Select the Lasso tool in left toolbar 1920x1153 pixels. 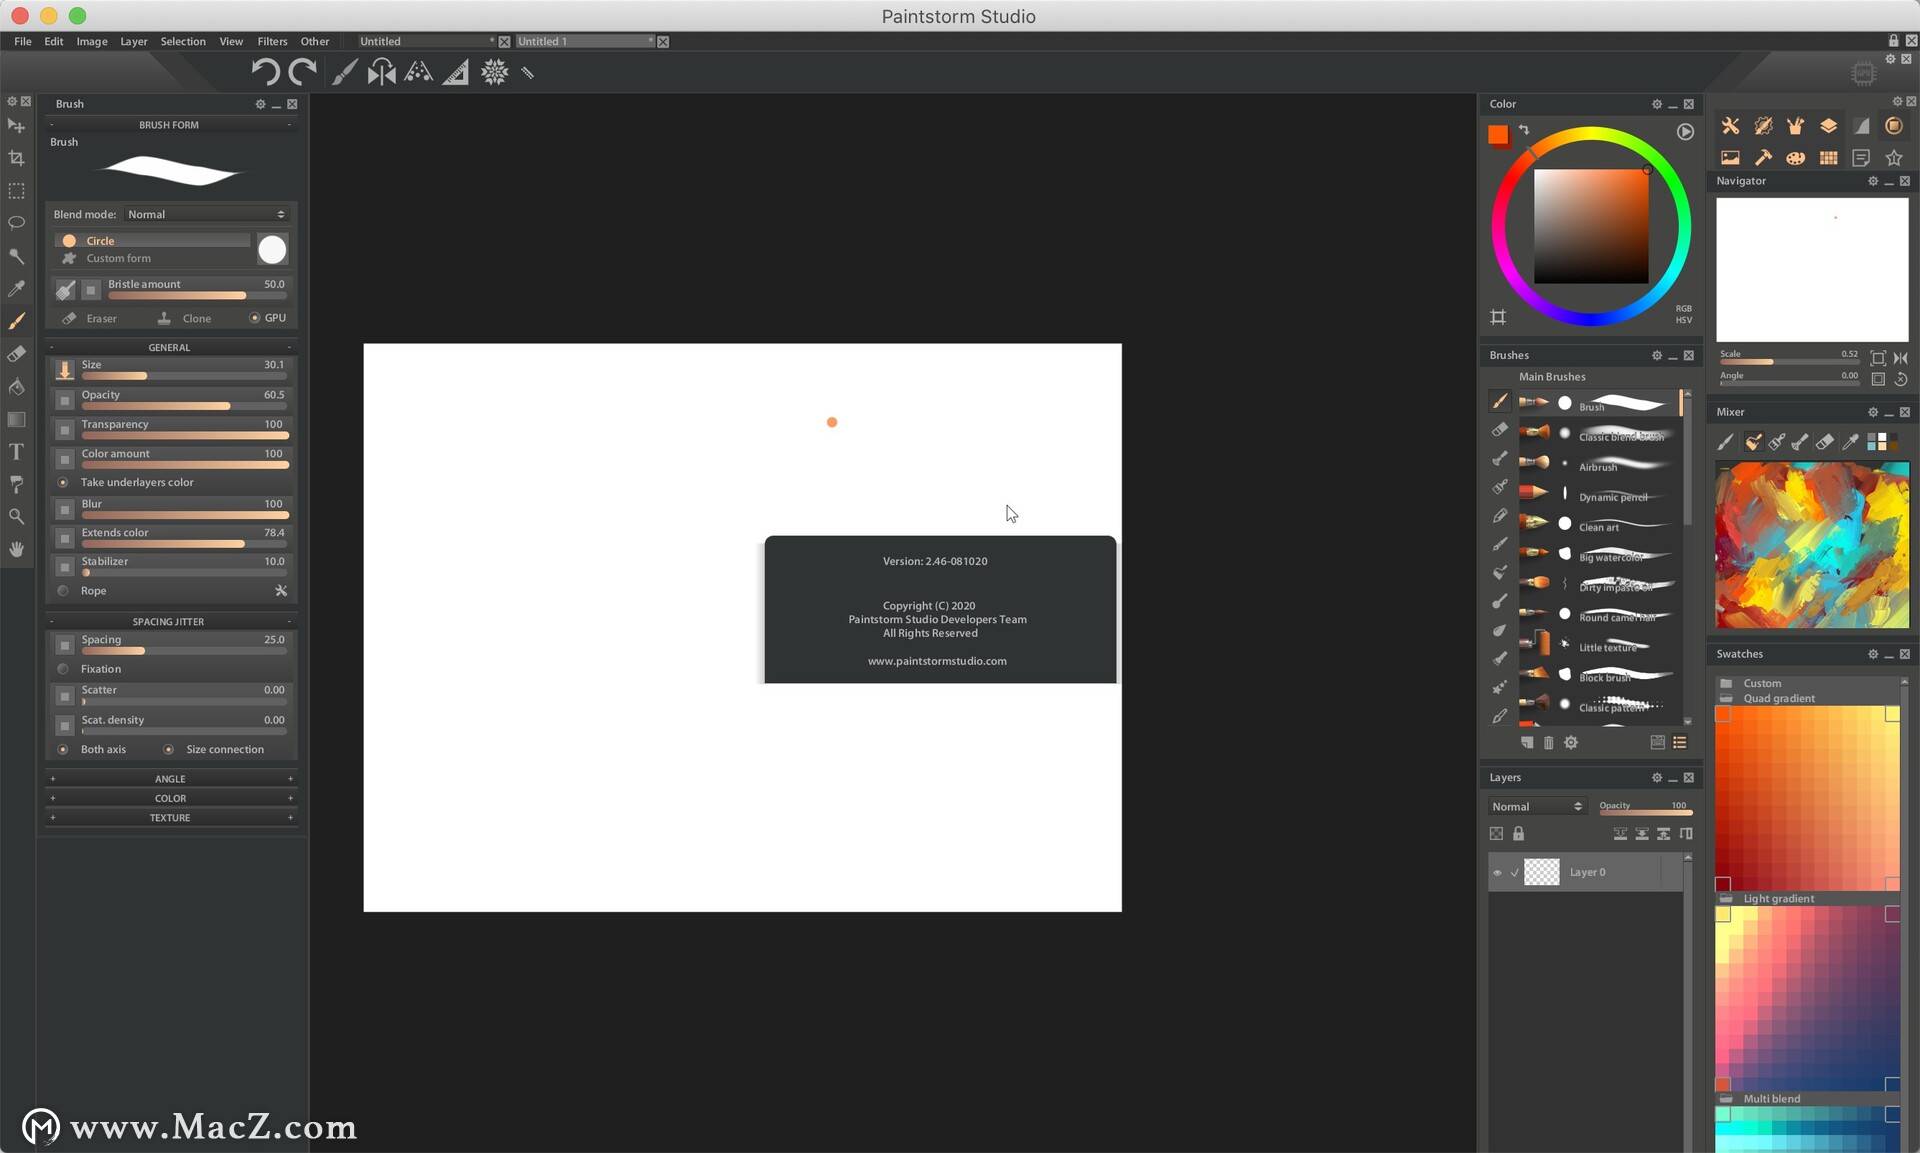17,223
